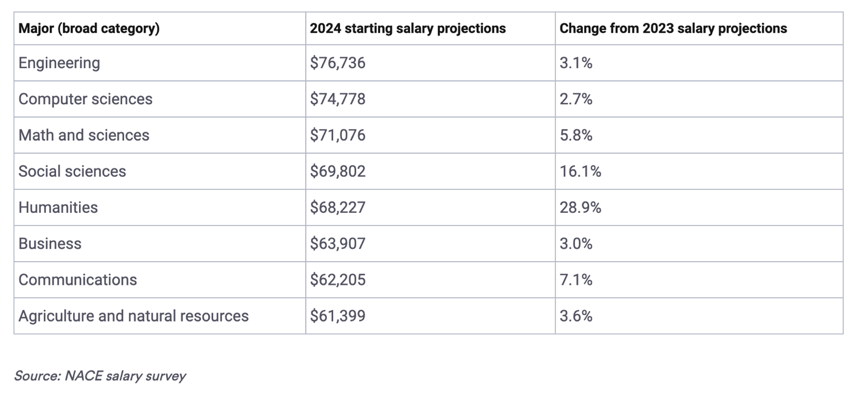This screenshot has width=864, height=406.
Task: Click the "2024 starting salary projections" header
Action: [409, 28]
